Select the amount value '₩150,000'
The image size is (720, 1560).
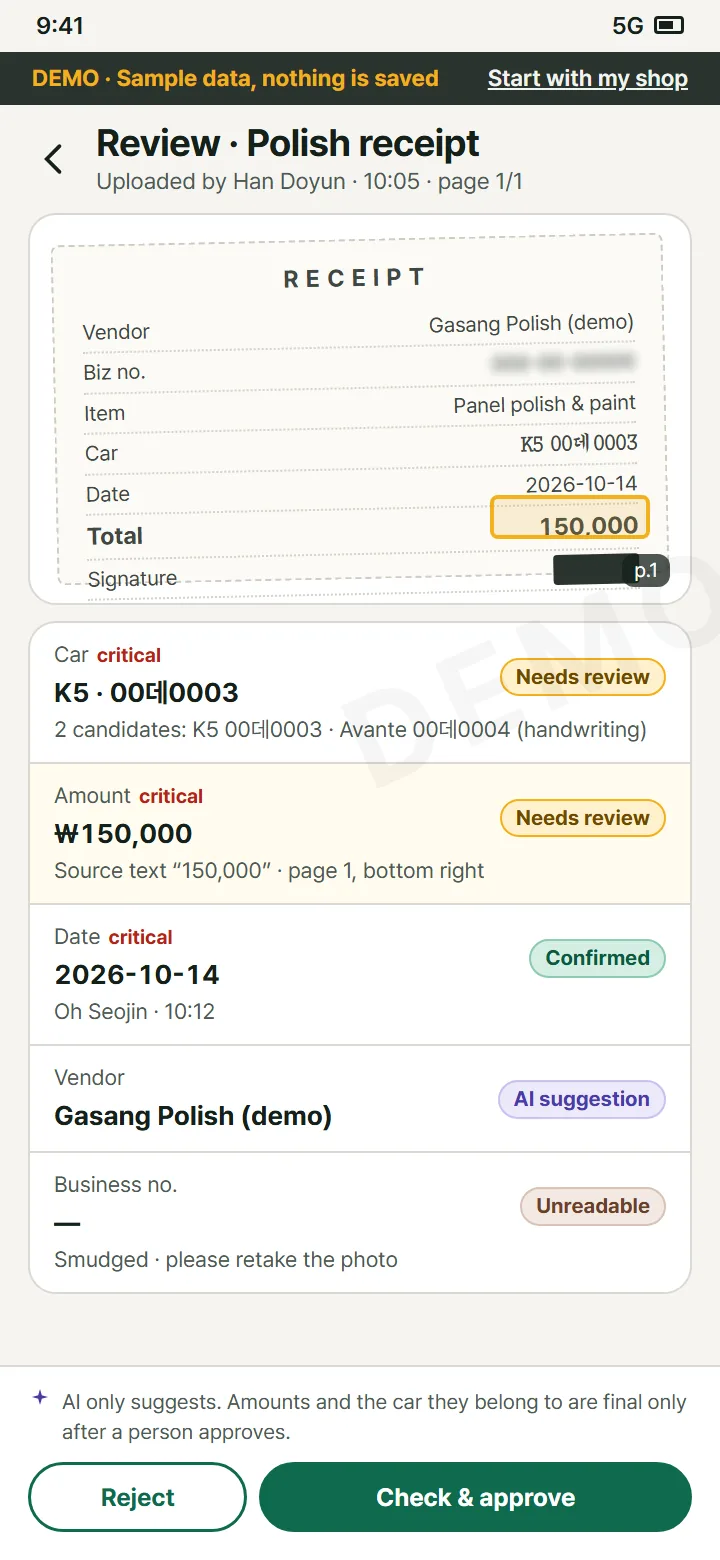(123, 834)
